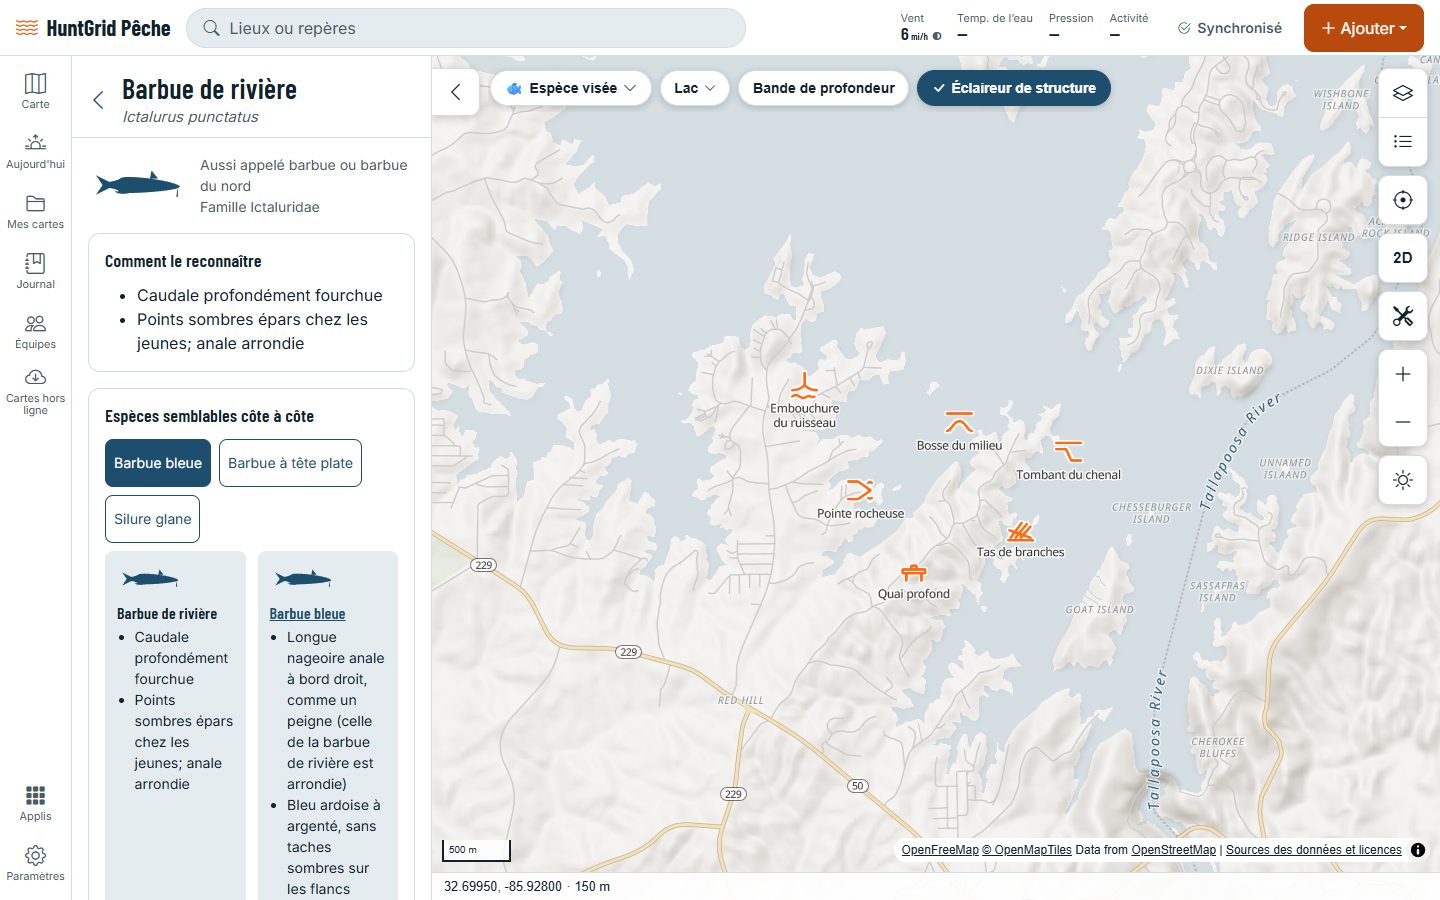Open the map layers stack button
The image size is (1440, 900).
pyautogui.click(x=1403, y=93)
